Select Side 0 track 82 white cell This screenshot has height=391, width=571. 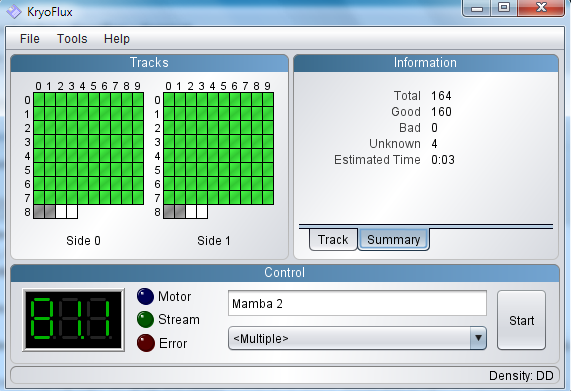[61, 212]
